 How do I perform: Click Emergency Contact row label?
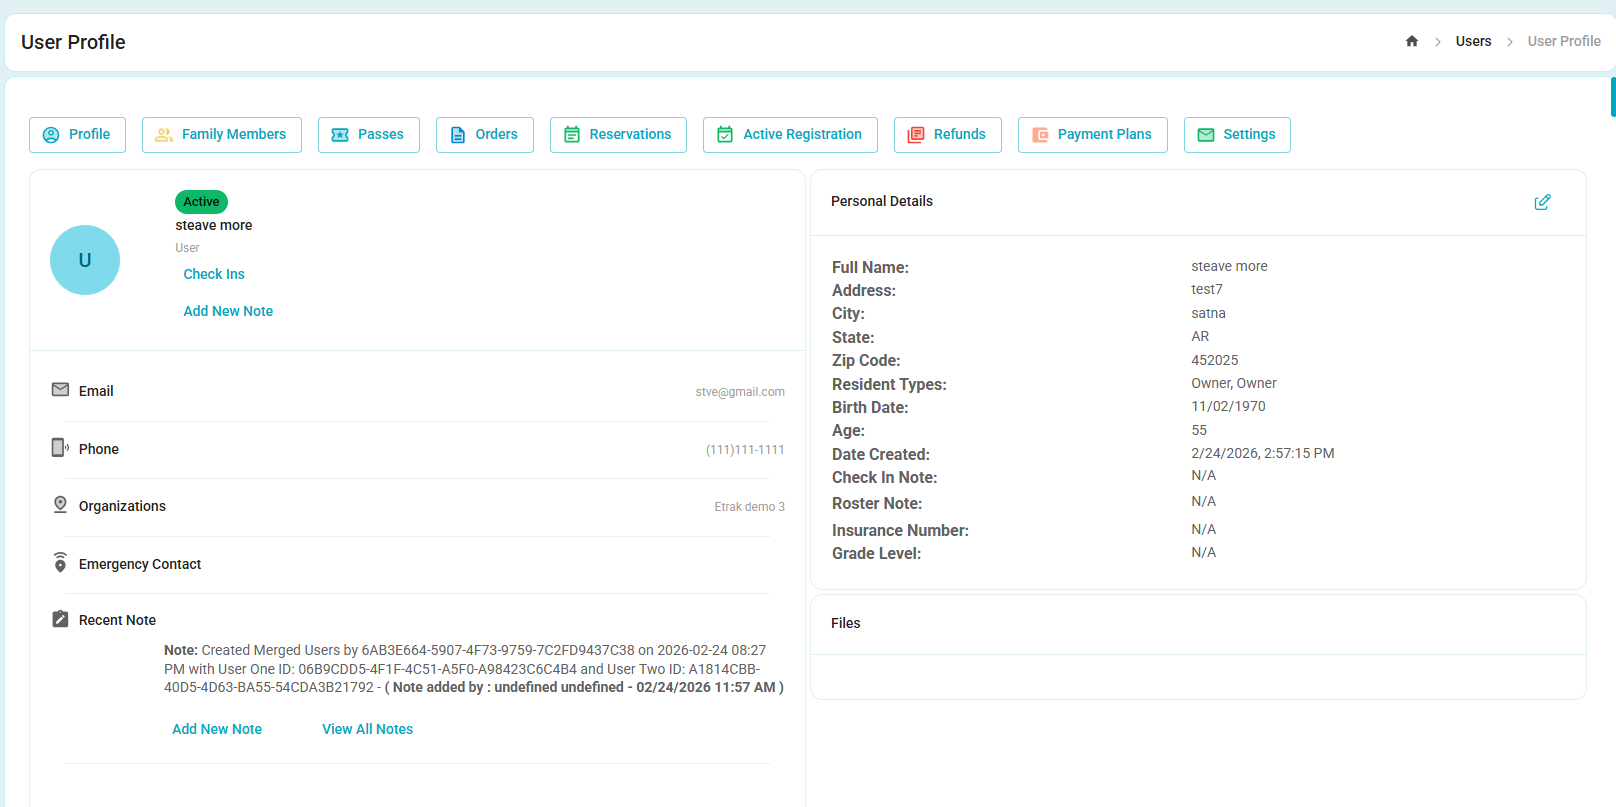(140, 564)
